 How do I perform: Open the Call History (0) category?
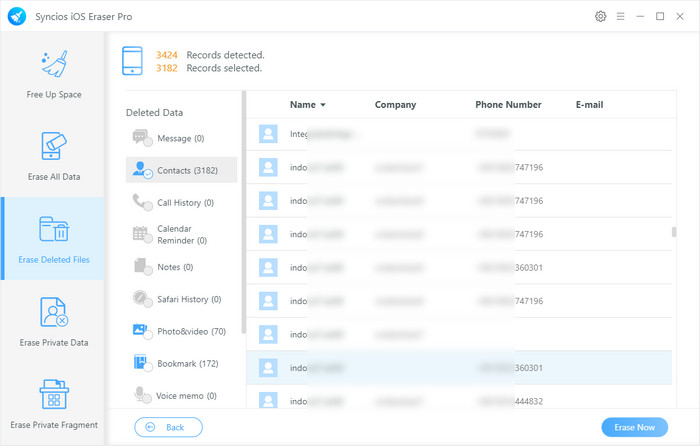(181, 202)
